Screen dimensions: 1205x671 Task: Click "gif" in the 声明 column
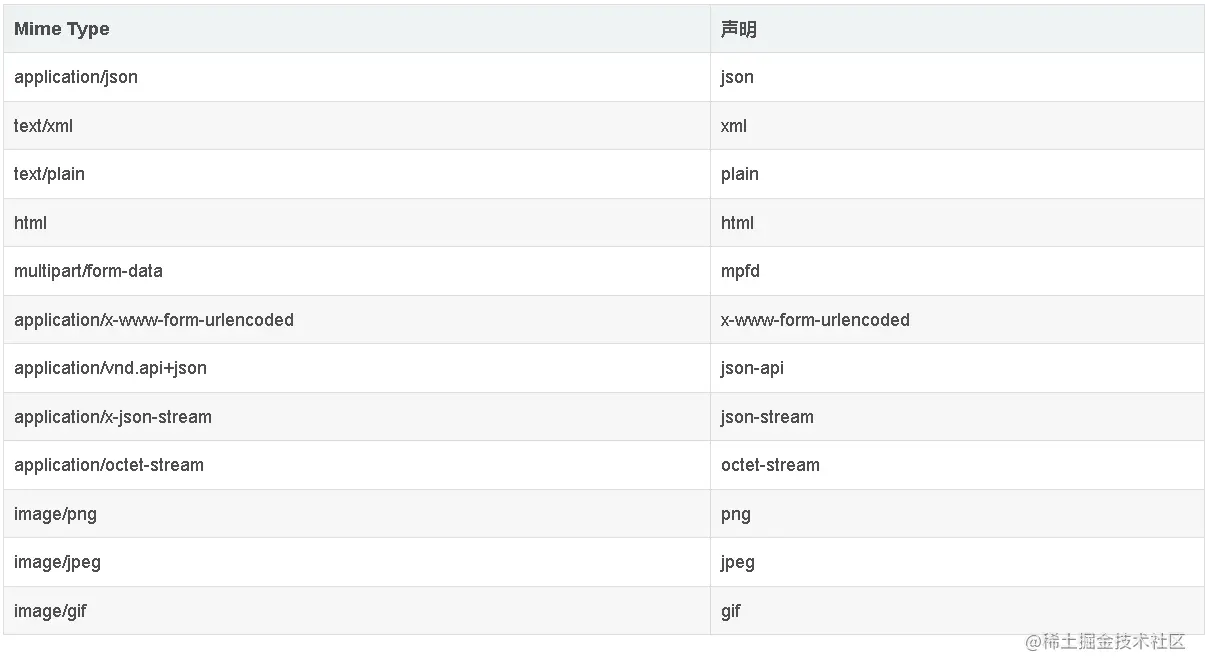coord(731,611)
